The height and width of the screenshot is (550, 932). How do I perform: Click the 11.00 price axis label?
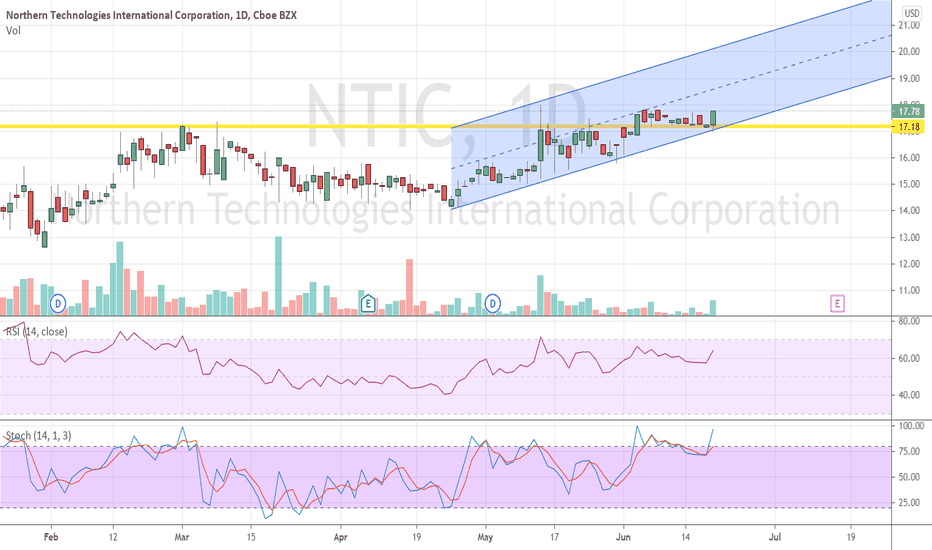(x=909, y=291)
